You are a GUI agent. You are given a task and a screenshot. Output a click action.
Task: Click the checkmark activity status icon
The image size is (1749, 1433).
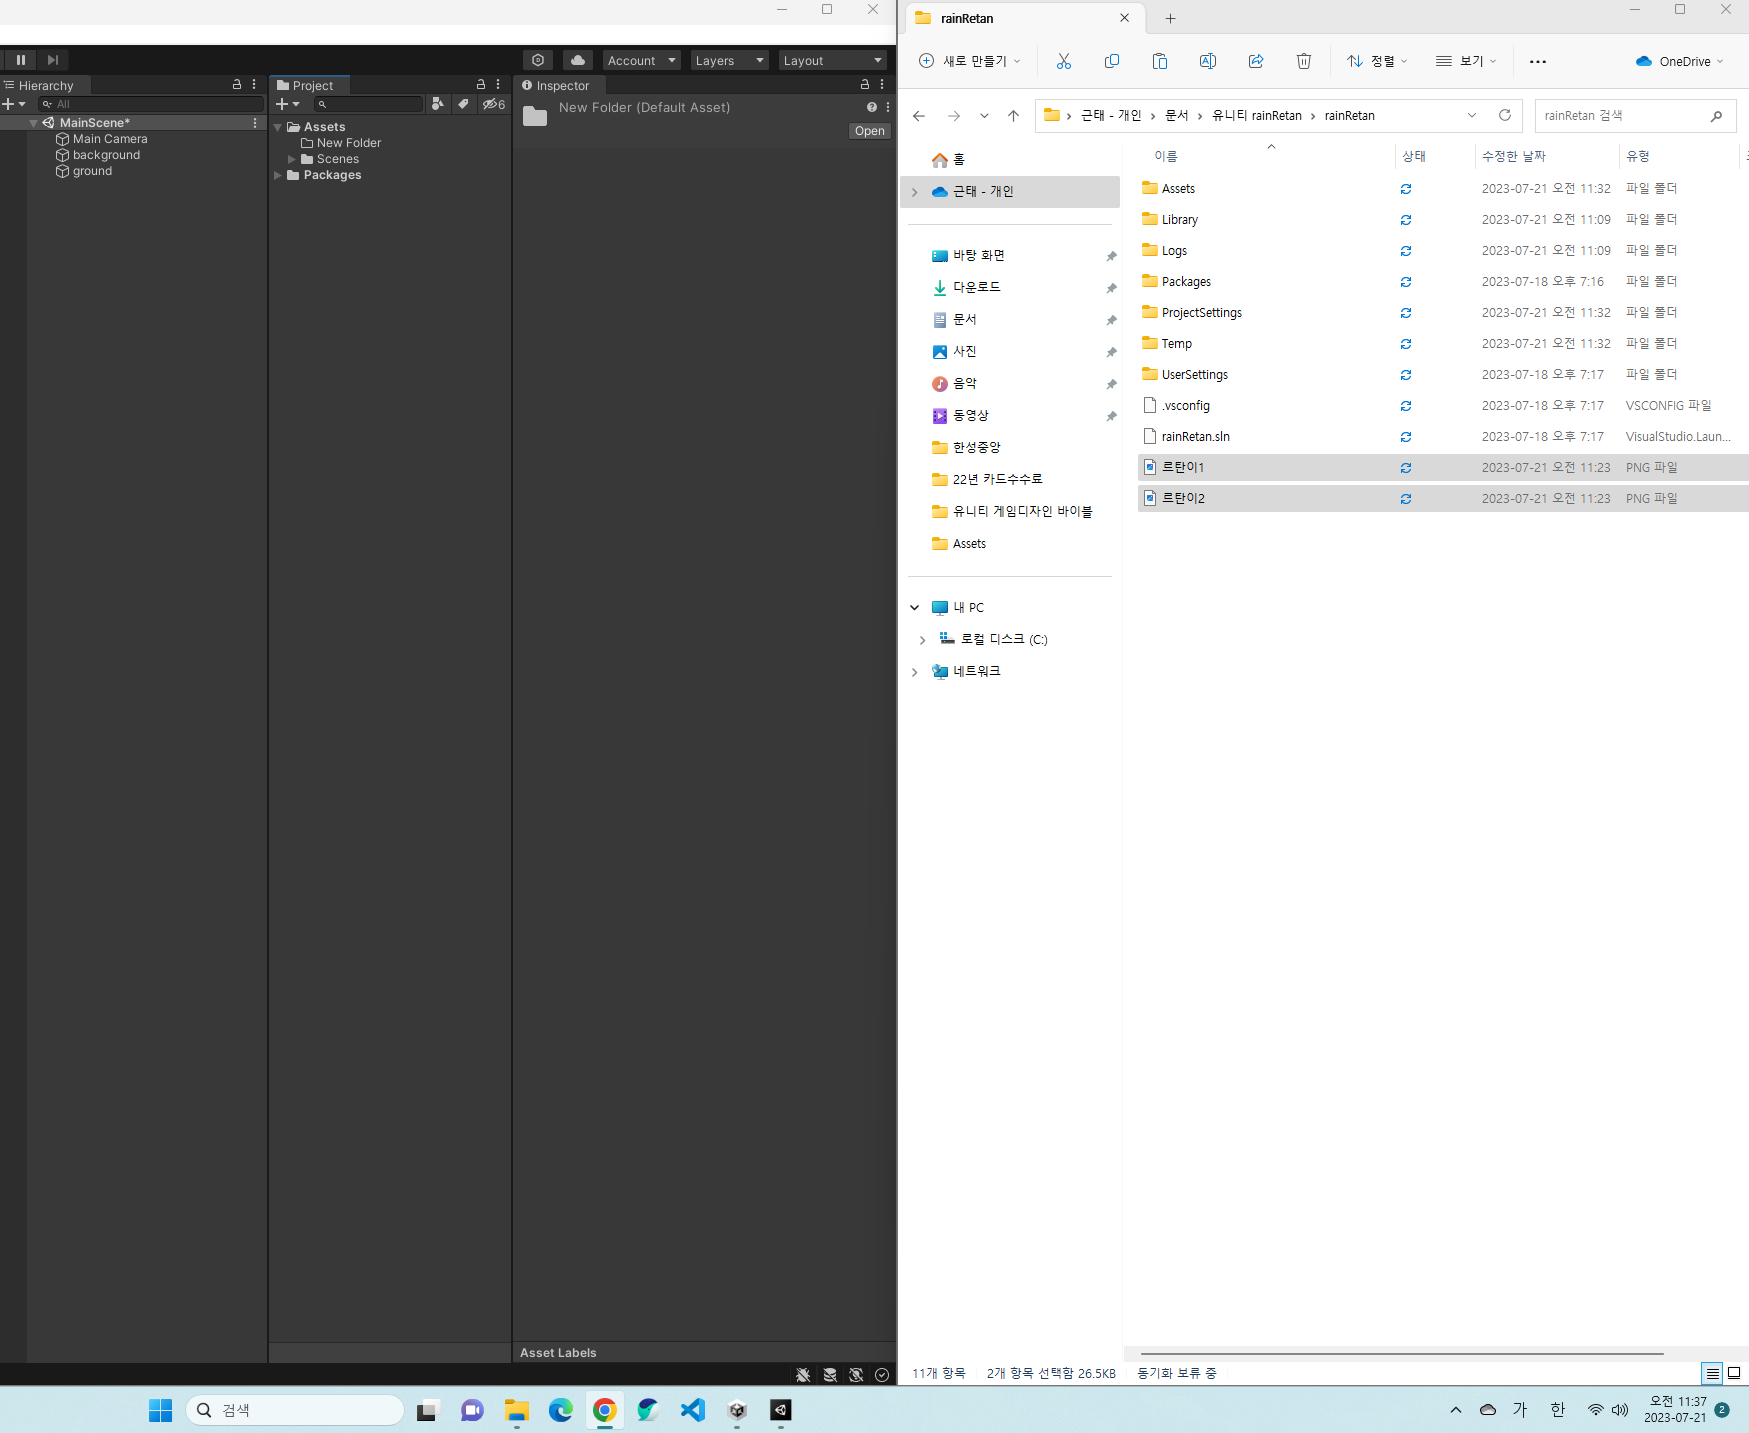(882, 1375)
